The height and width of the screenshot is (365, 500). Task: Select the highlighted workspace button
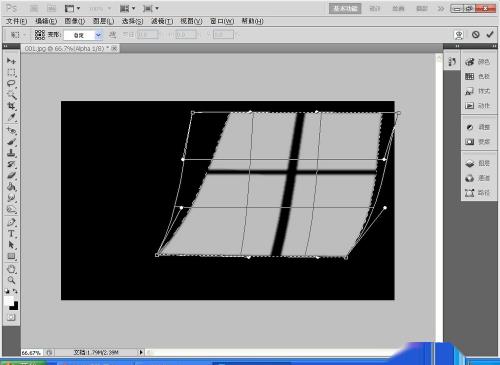coord(345,9)
